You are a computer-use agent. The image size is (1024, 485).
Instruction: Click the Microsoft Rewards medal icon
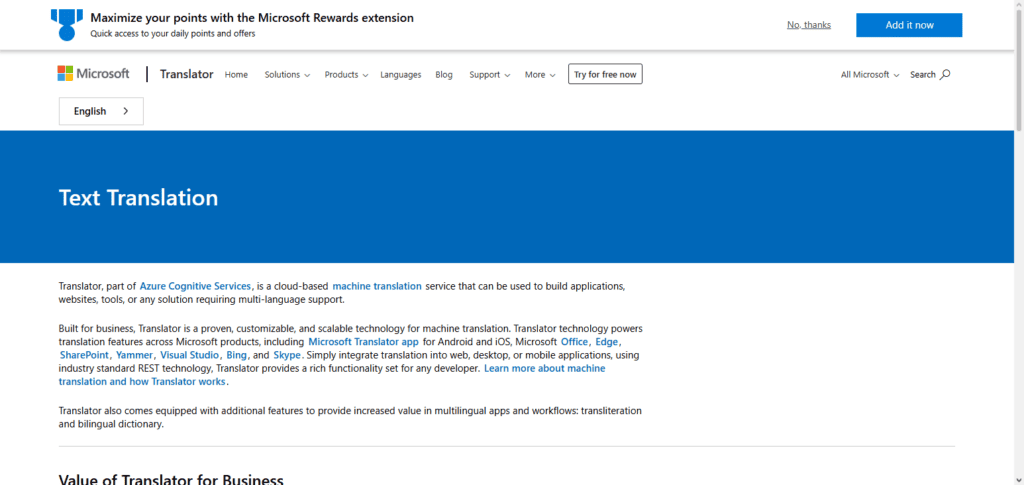(x=67, y=25)
